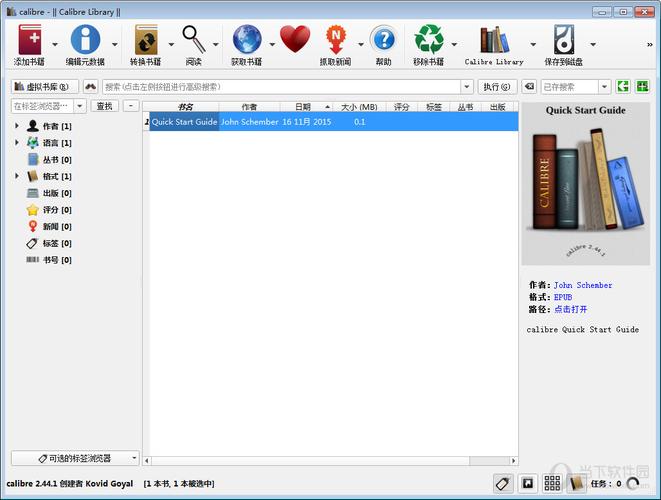This screenshot has height=500, width=661.
Task: Sort by the Size (MB) column header
Action: [359, 107]
